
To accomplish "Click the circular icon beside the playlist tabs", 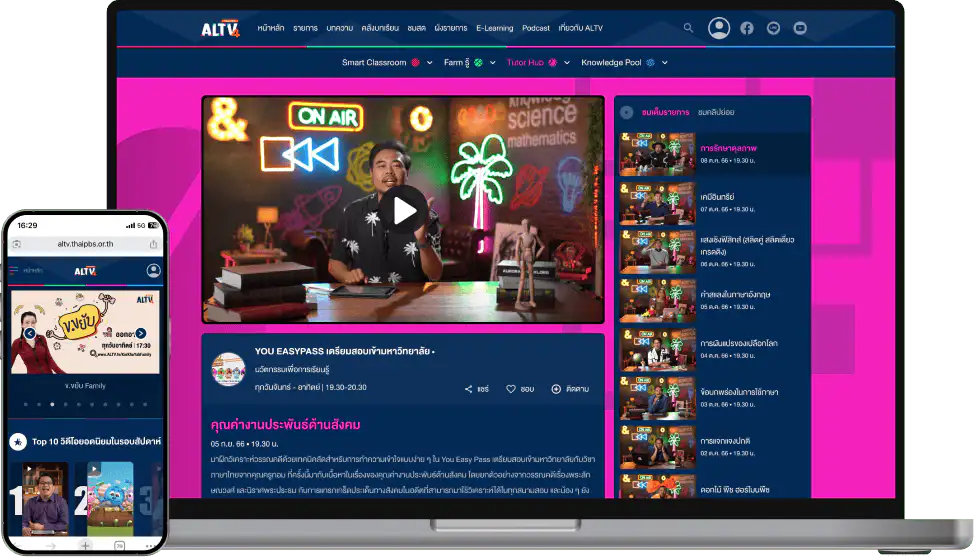I will 627,112.
